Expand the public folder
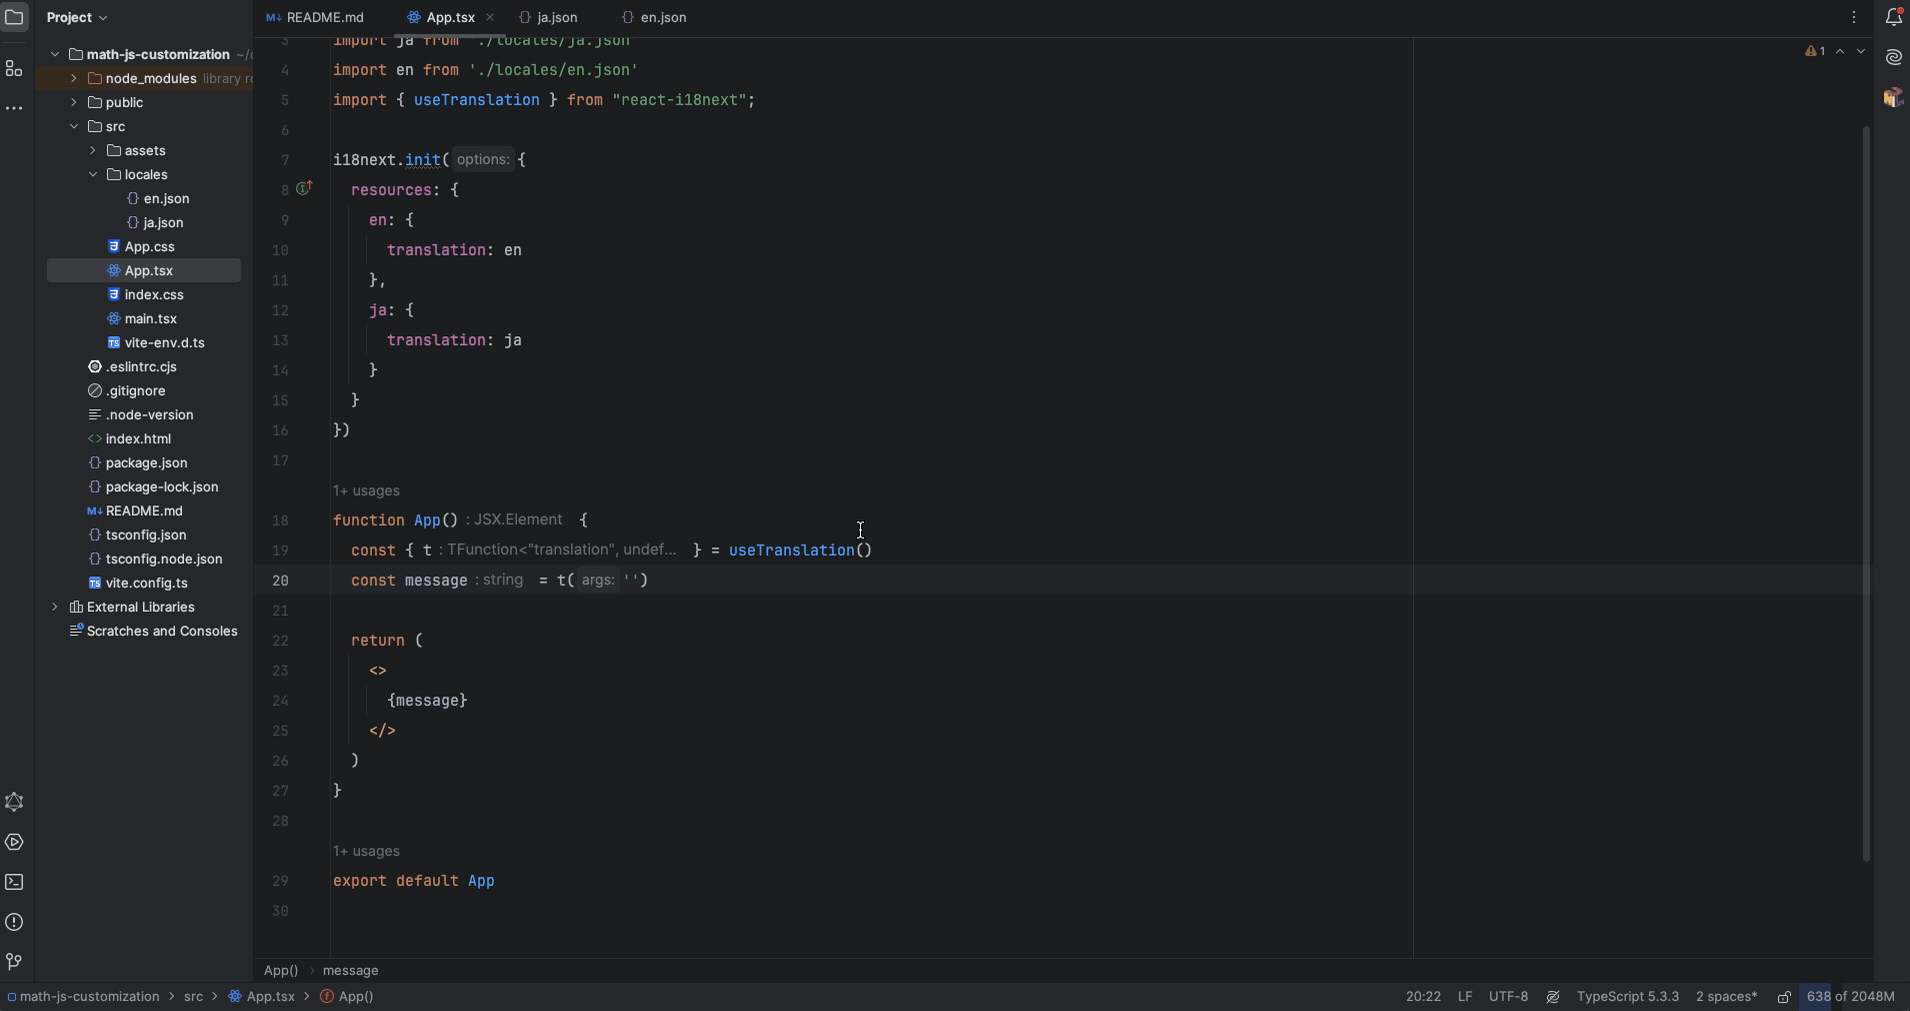Image resolution: width=1910 pixels, height=1011 pixels. pos(74,102)
